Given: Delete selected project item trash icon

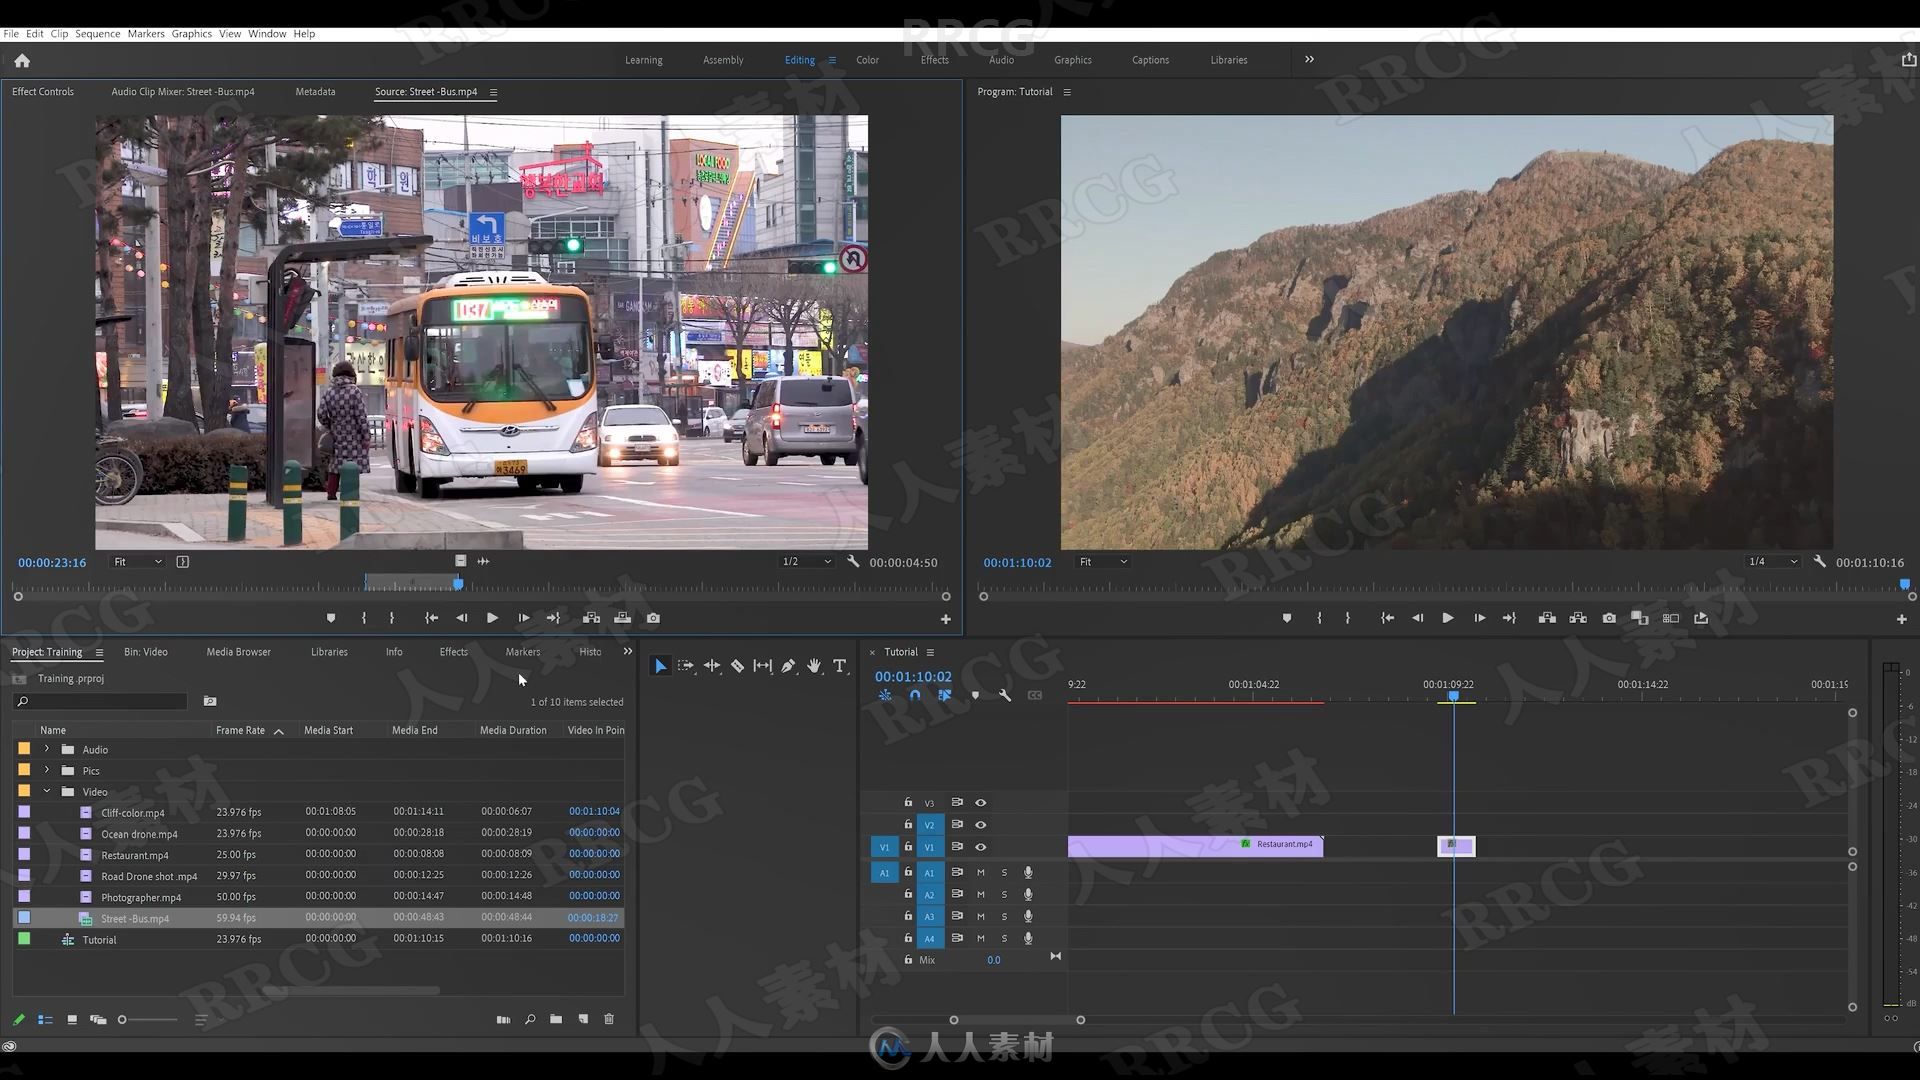Looking at the screenshot, I should (x=609, y=1019).
